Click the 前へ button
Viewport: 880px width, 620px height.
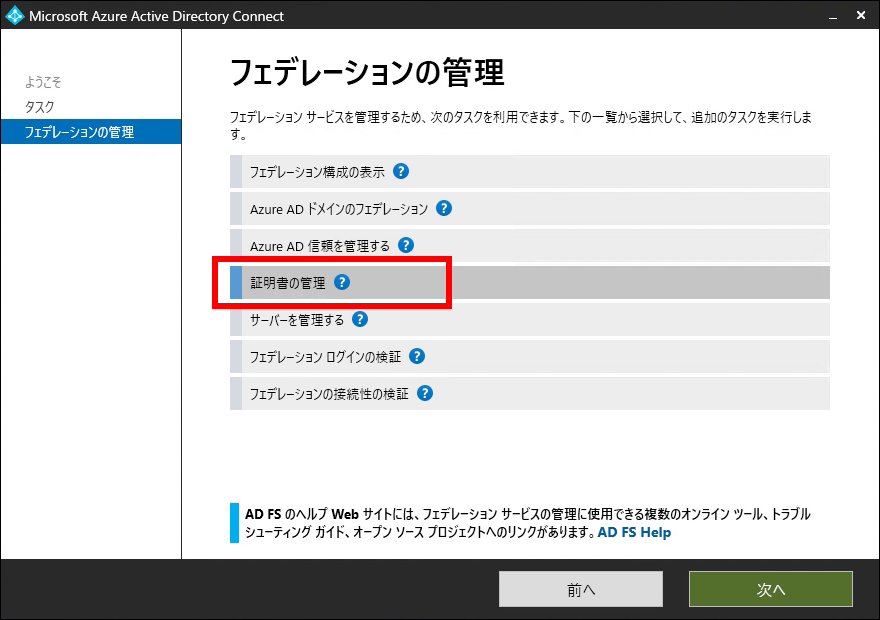point(581,589)
